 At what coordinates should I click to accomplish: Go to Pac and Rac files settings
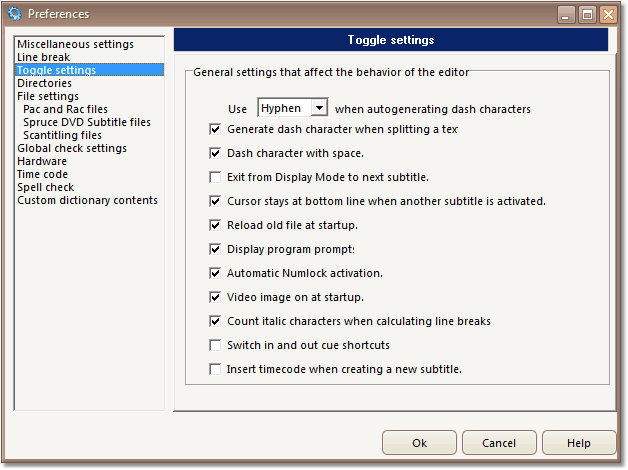tap(65, 109)
